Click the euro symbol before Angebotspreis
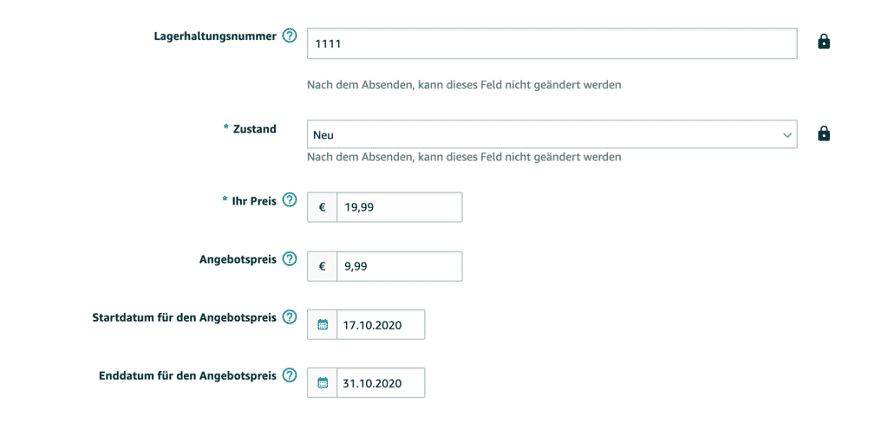The height and width of the screenshot is (423, 888). [322, 267]
